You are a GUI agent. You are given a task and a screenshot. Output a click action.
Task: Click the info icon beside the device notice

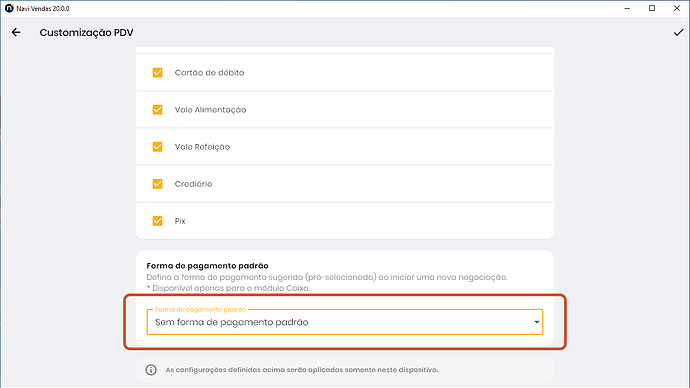[151, 370]
